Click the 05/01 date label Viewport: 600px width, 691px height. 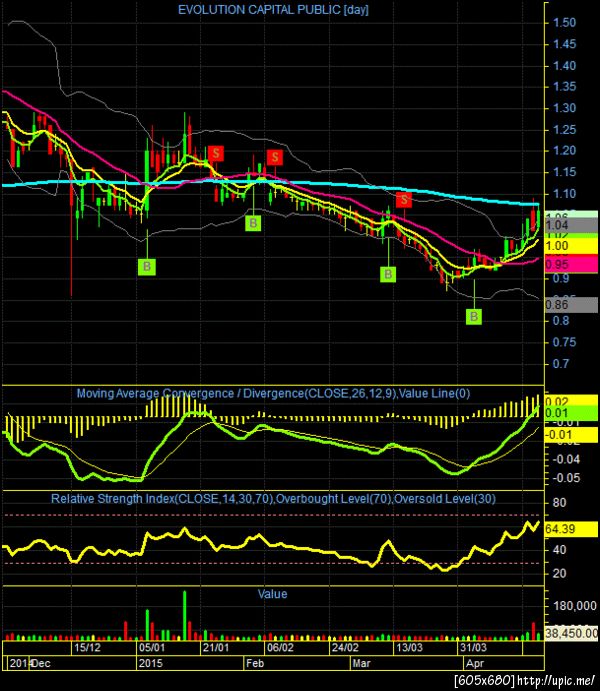pyautogui.click(x=152, y=647)
